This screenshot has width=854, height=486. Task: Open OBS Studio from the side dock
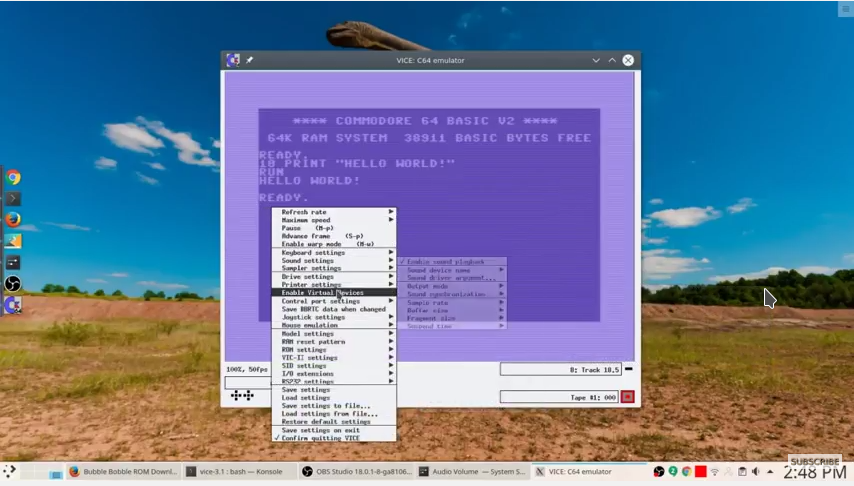coord(13,283)
